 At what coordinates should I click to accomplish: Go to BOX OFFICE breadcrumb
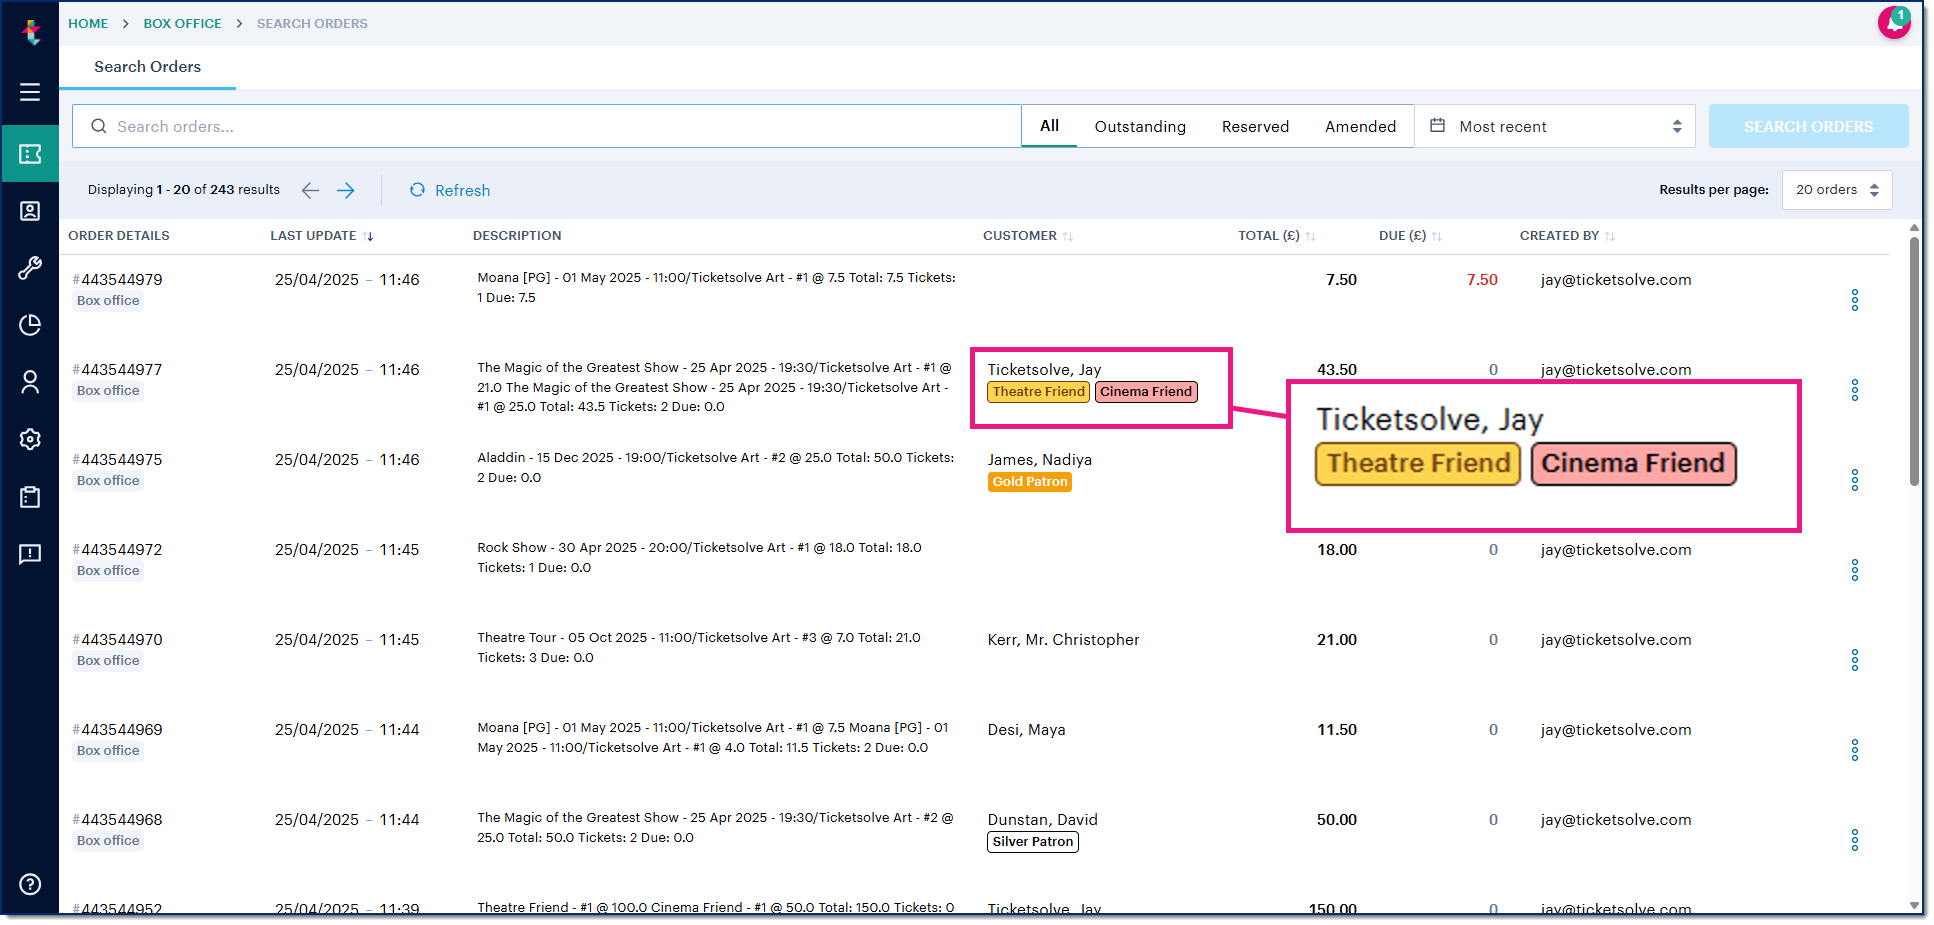coord(182,23)
